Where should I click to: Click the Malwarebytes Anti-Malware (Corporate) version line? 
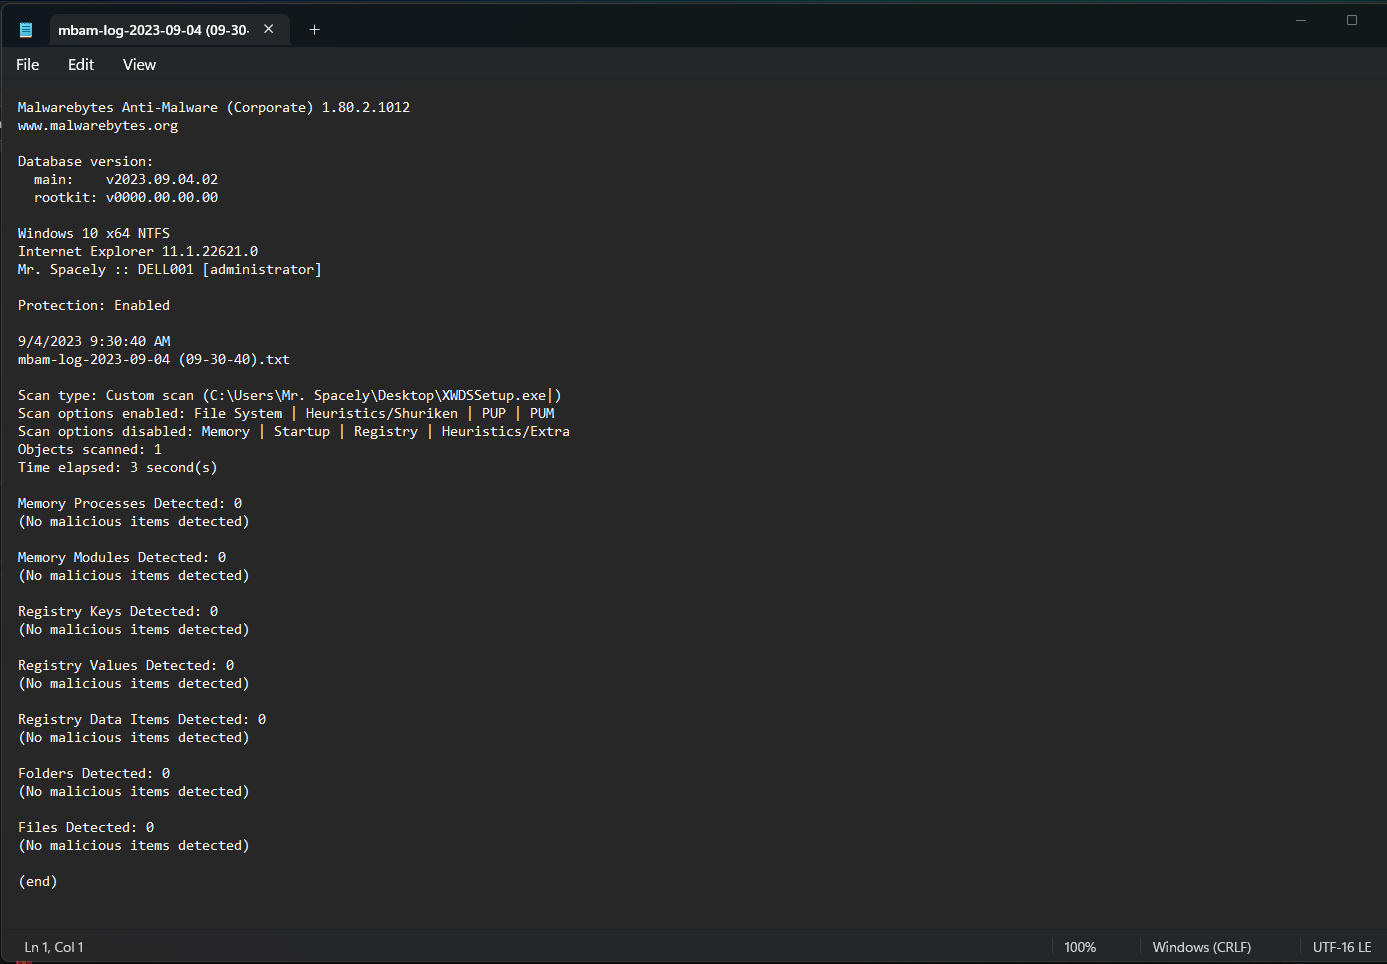click(214, 108)
